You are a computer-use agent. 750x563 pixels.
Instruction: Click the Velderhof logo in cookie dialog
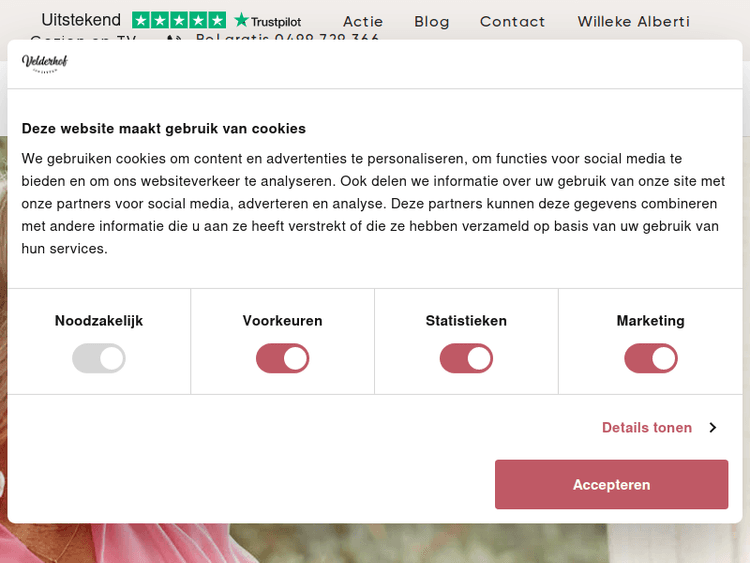(45, 64)
